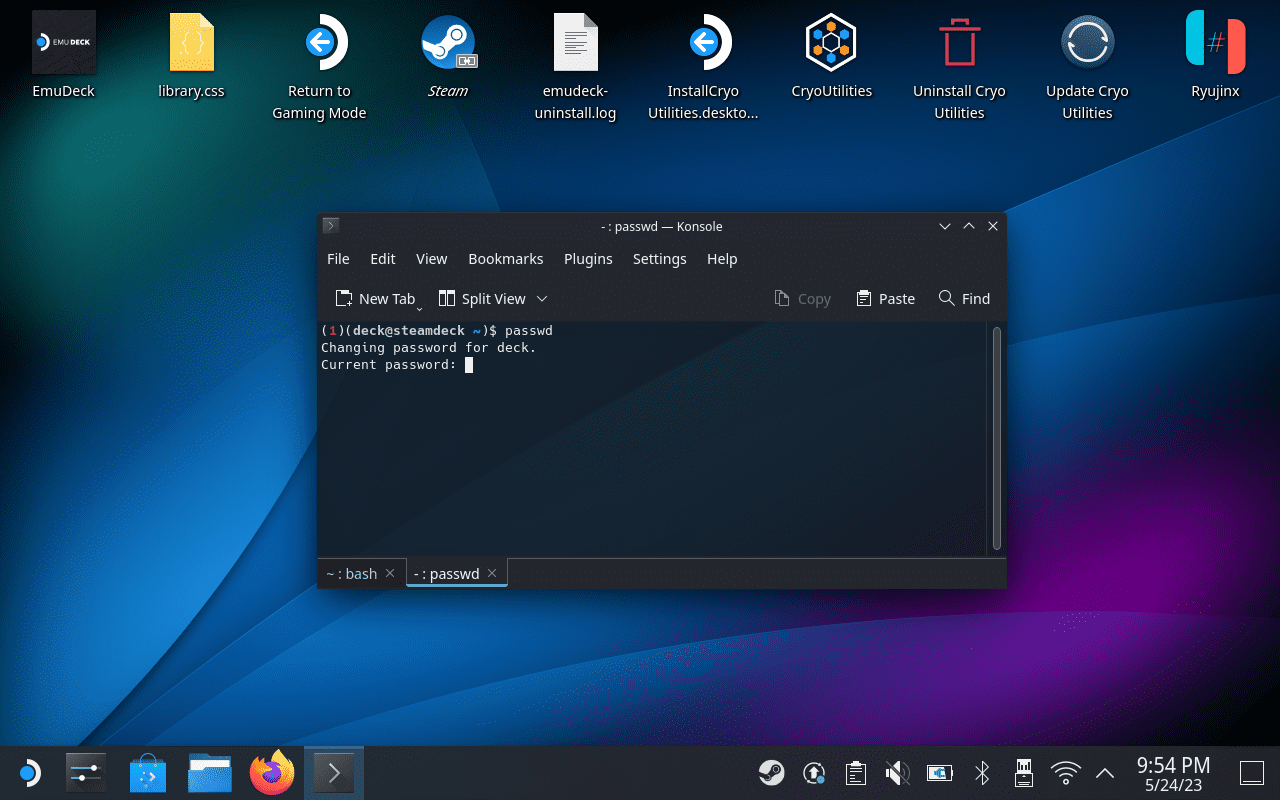Open the Wi-Fi networks tray icon
1280x800 pixels.
1066,773
